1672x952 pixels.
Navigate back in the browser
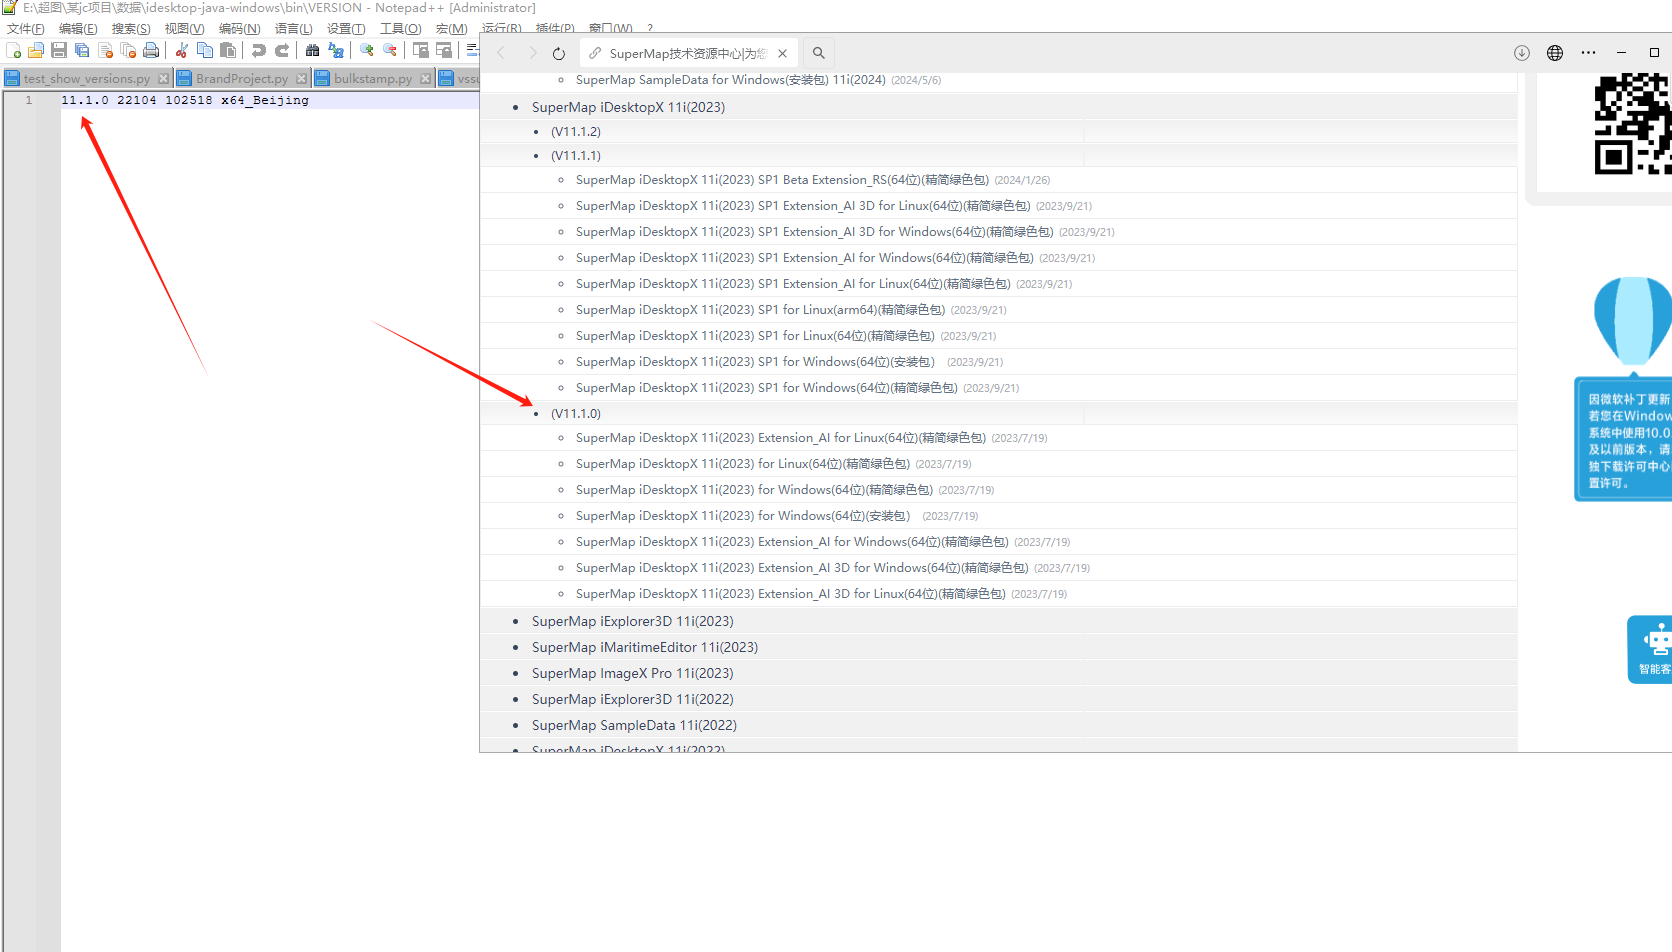coord(500,53)
